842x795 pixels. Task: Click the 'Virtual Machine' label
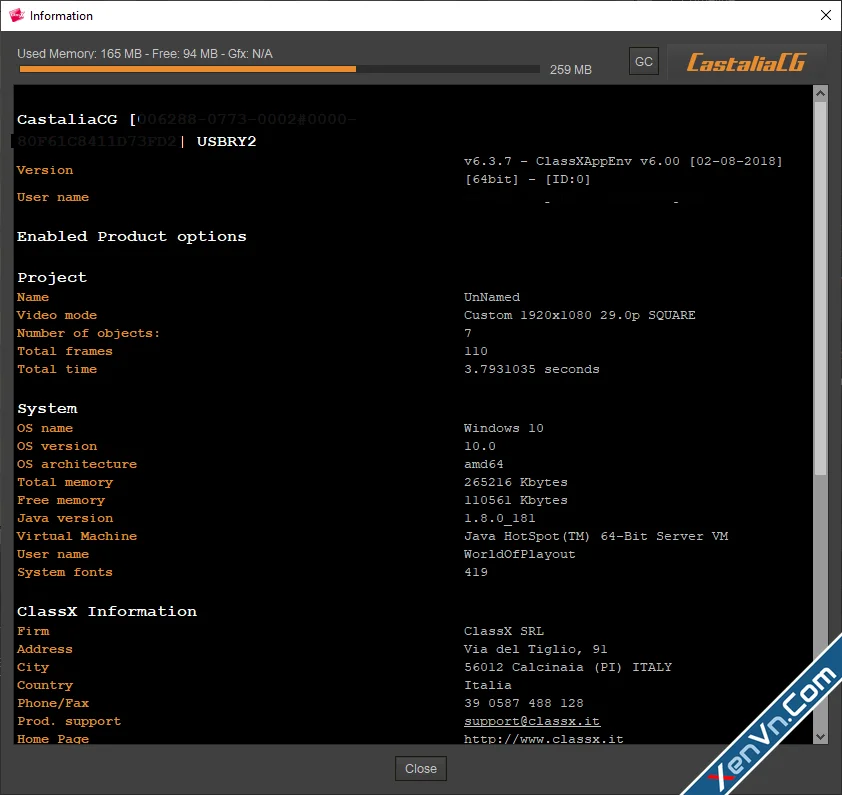77,536
